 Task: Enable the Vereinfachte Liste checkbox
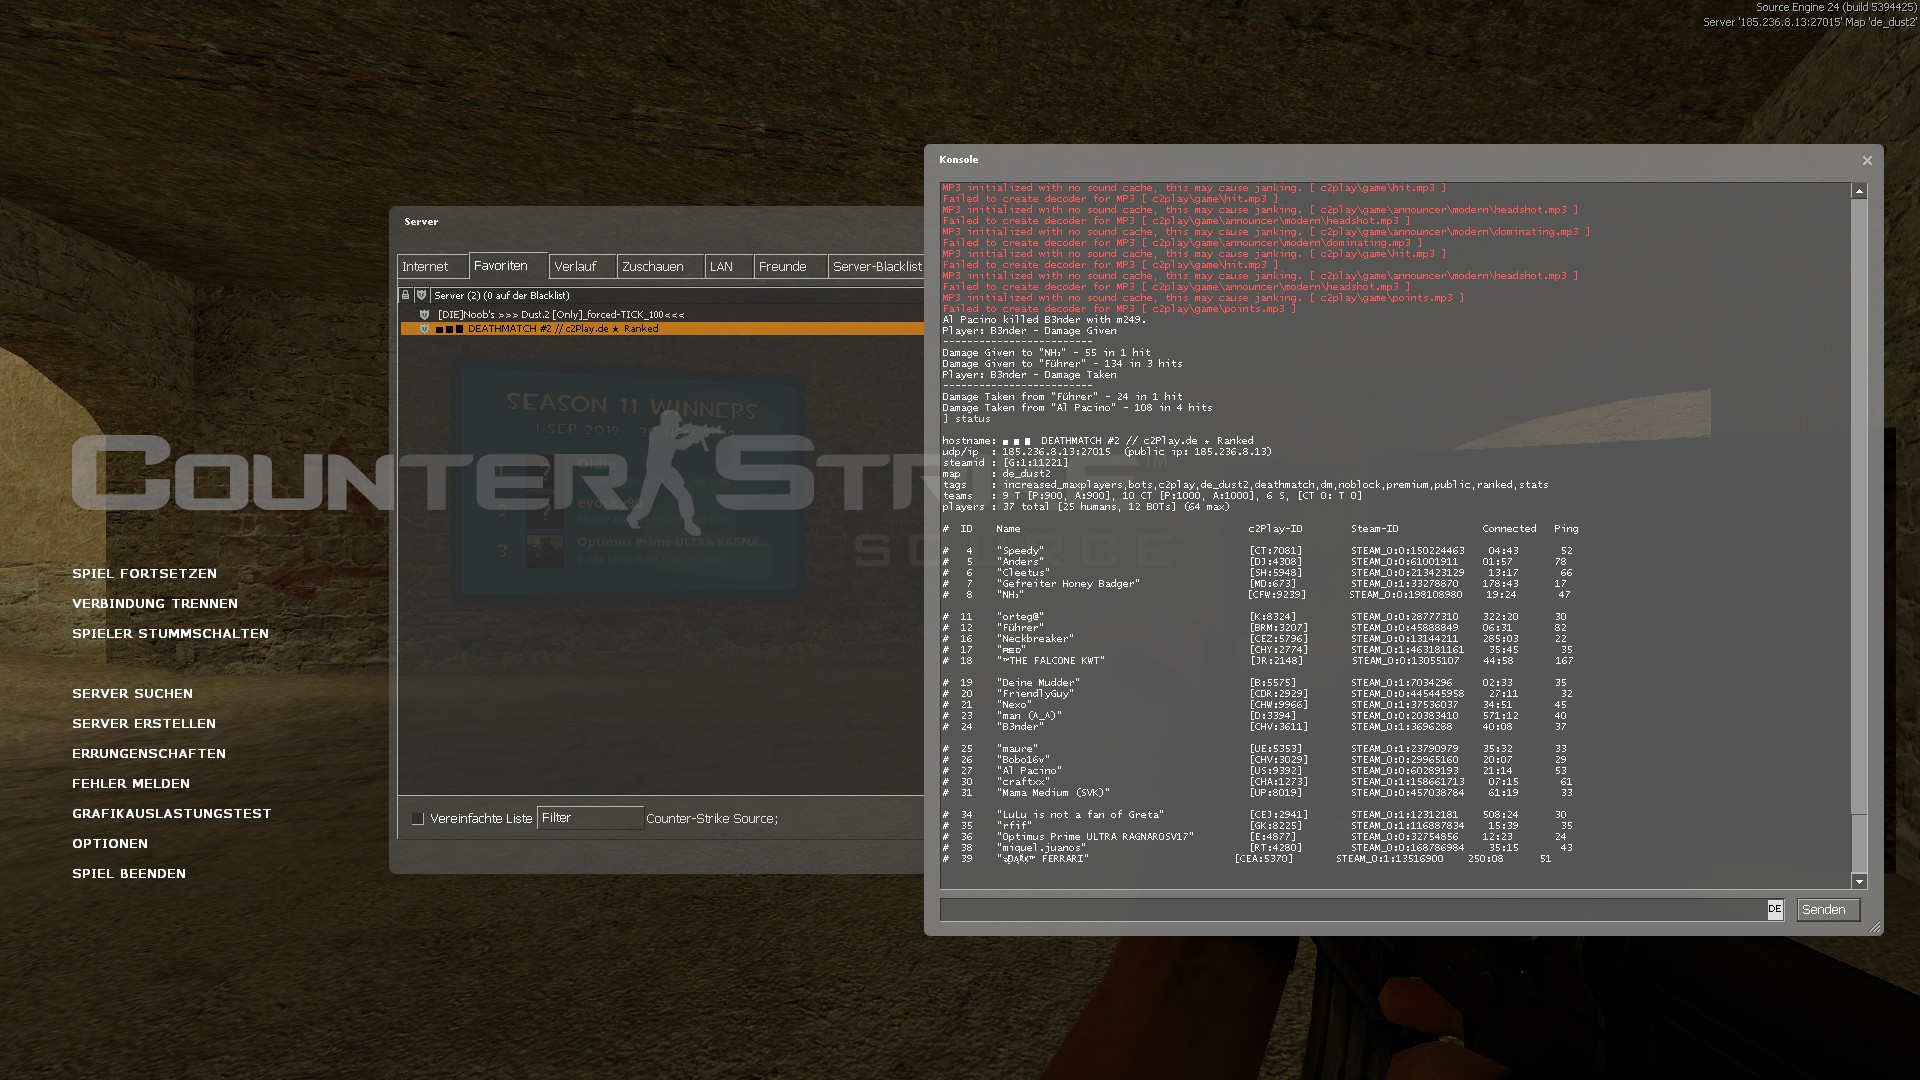tap(418, 819)
